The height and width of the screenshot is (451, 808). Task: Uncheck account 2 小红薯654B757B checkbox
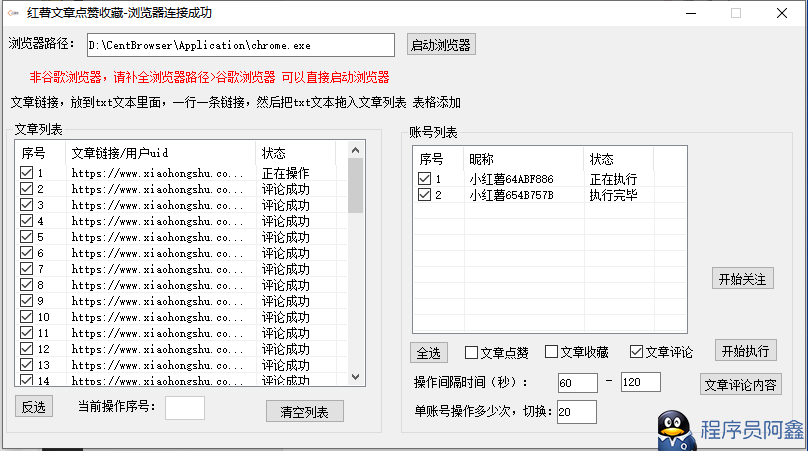click(x=424, y=195)
